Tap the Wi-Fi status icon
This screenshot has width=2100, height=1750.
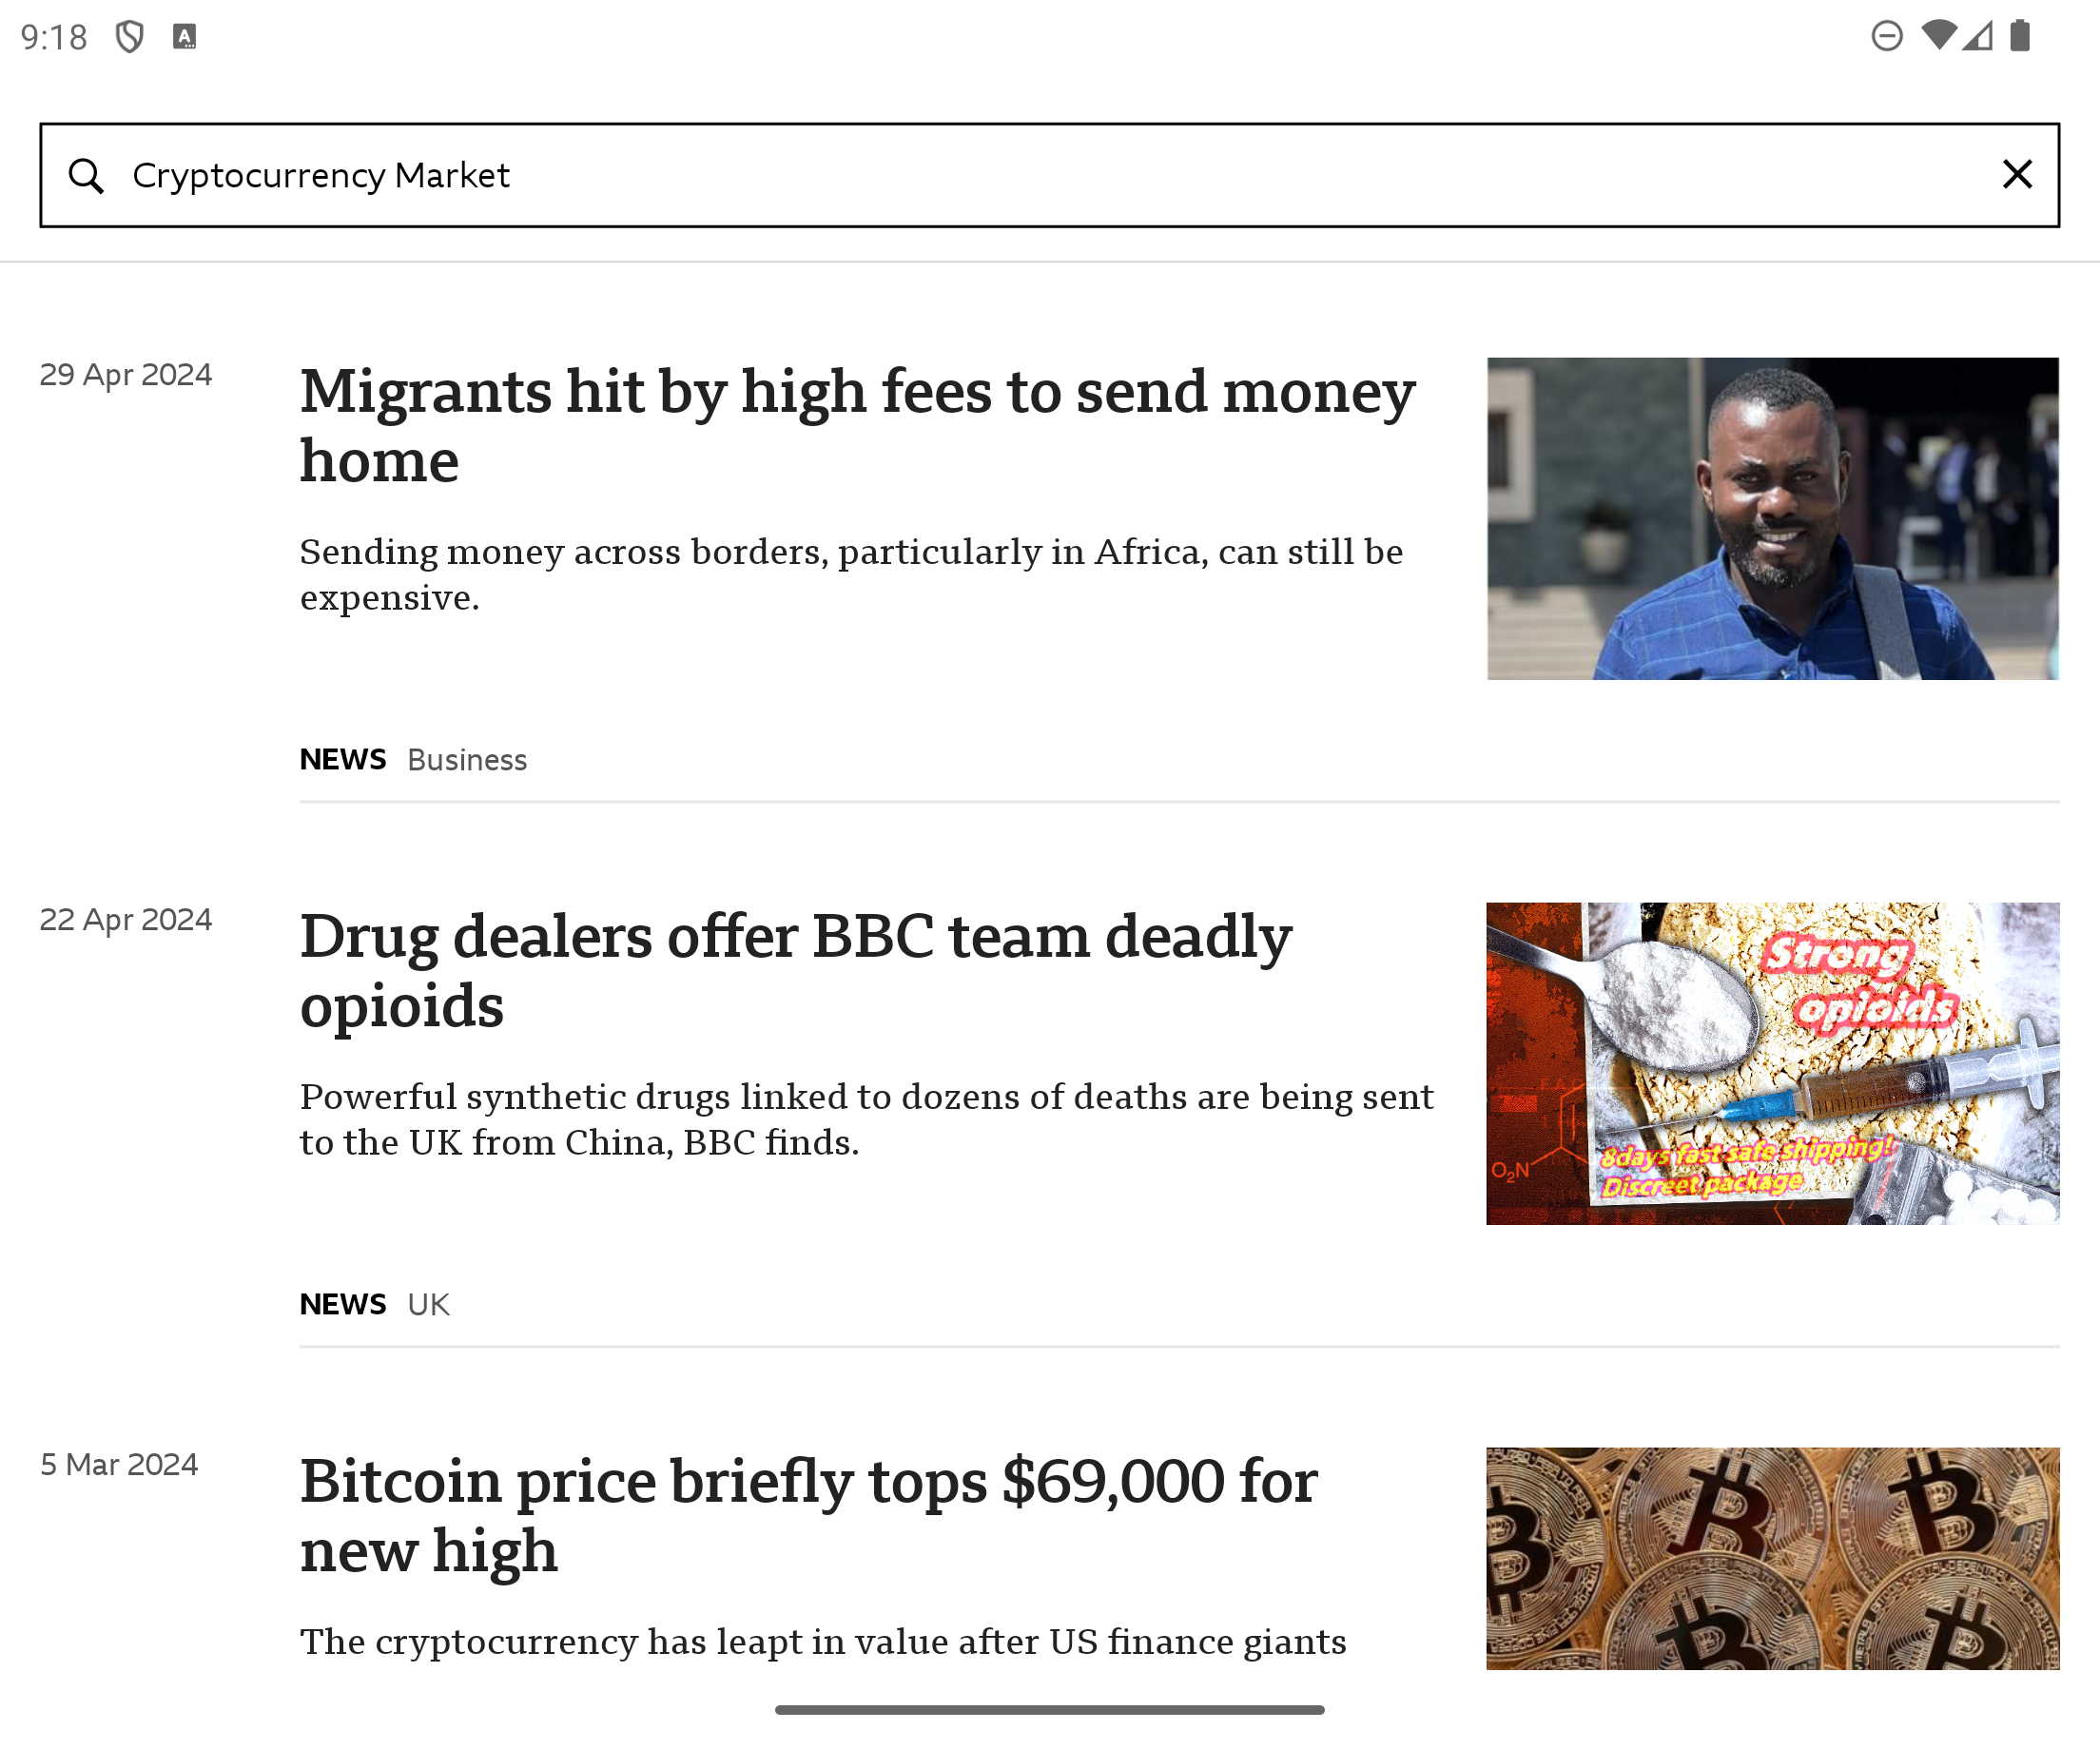pyautogui.click(x=1938, y=35)
